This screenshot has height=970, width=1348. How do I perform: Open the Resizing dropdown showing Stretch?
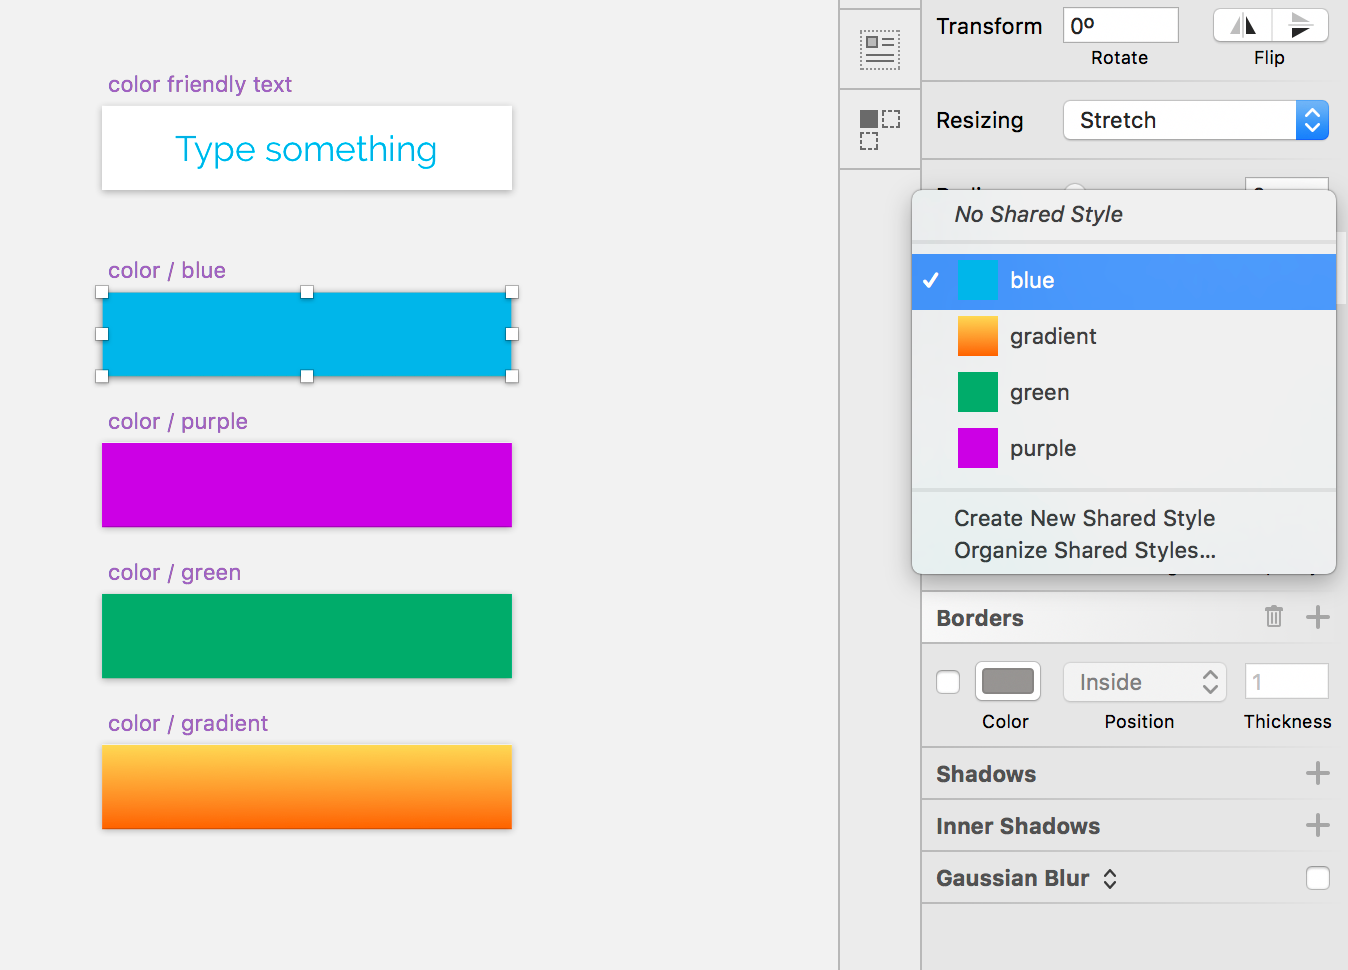pyautogui.click(x=1195, y=119)
